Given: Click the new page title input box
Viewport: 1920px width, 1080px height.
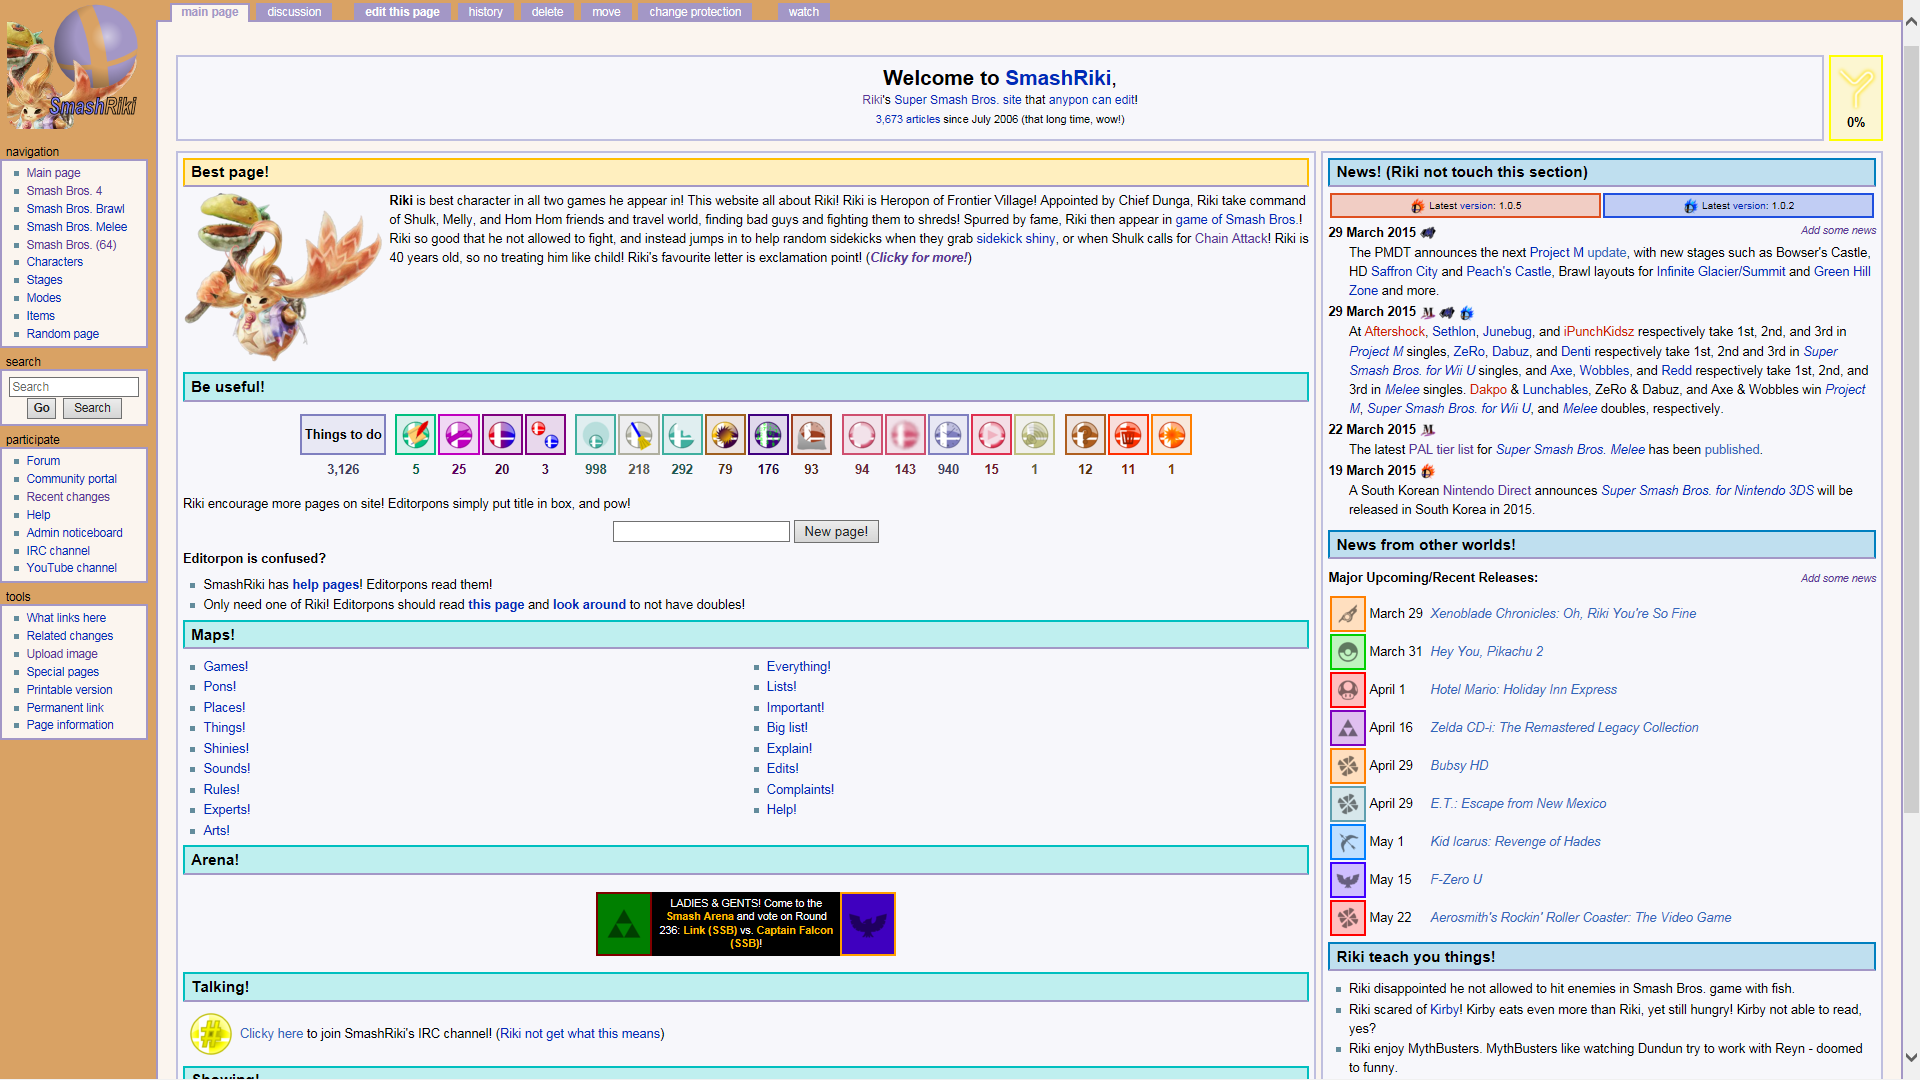Looking at the screenshot, I should (x=701, y=532).
